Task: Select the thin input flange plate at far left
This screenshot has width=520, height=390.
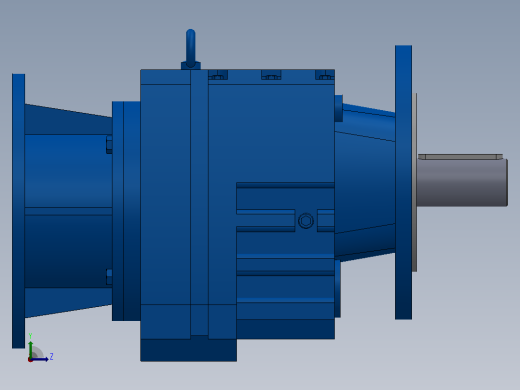Action: (x=18, y=211)
